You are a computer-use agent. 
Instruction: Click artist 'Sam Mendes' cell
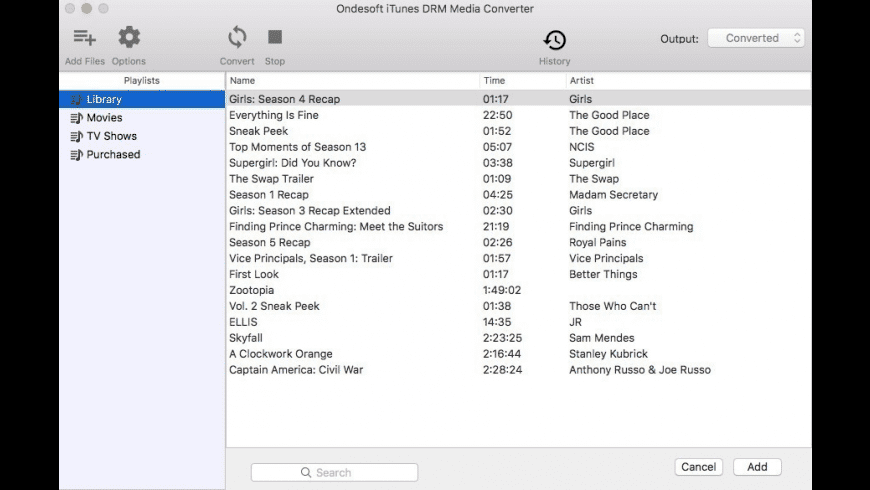click(x=601, y=337)
